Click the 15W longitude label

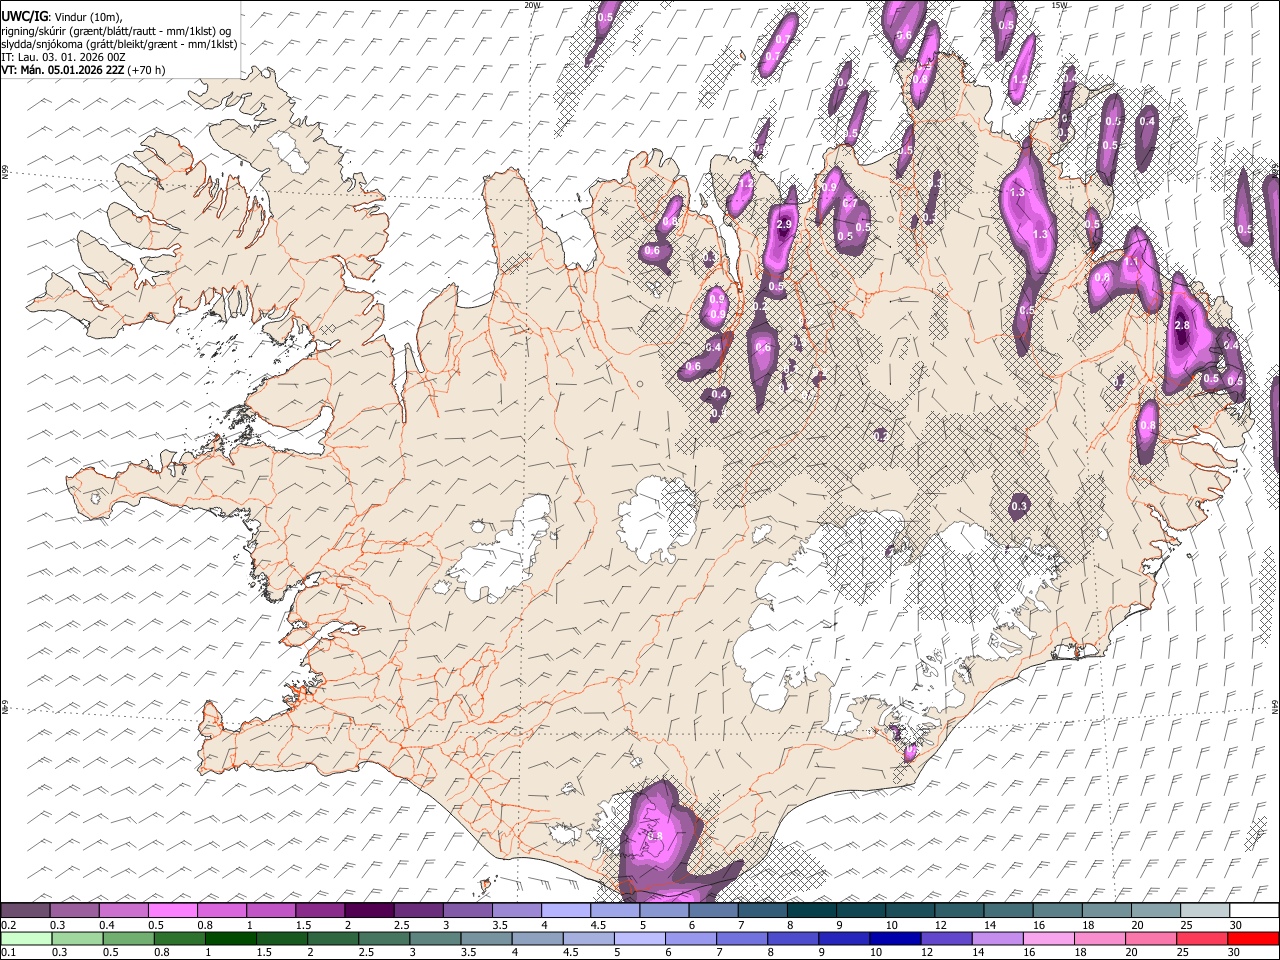click(1059, 5)
